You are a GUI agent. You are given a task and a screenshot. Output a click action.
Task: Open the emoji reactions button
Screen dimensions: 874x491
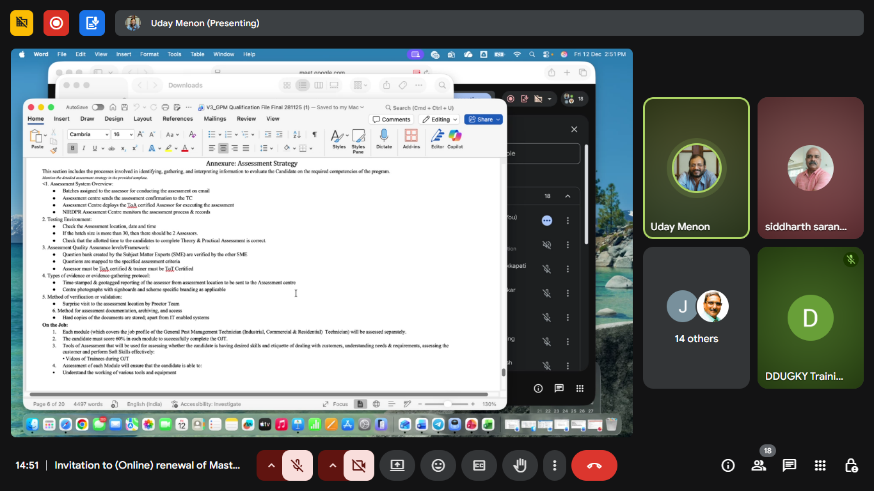tap(438, 465)
